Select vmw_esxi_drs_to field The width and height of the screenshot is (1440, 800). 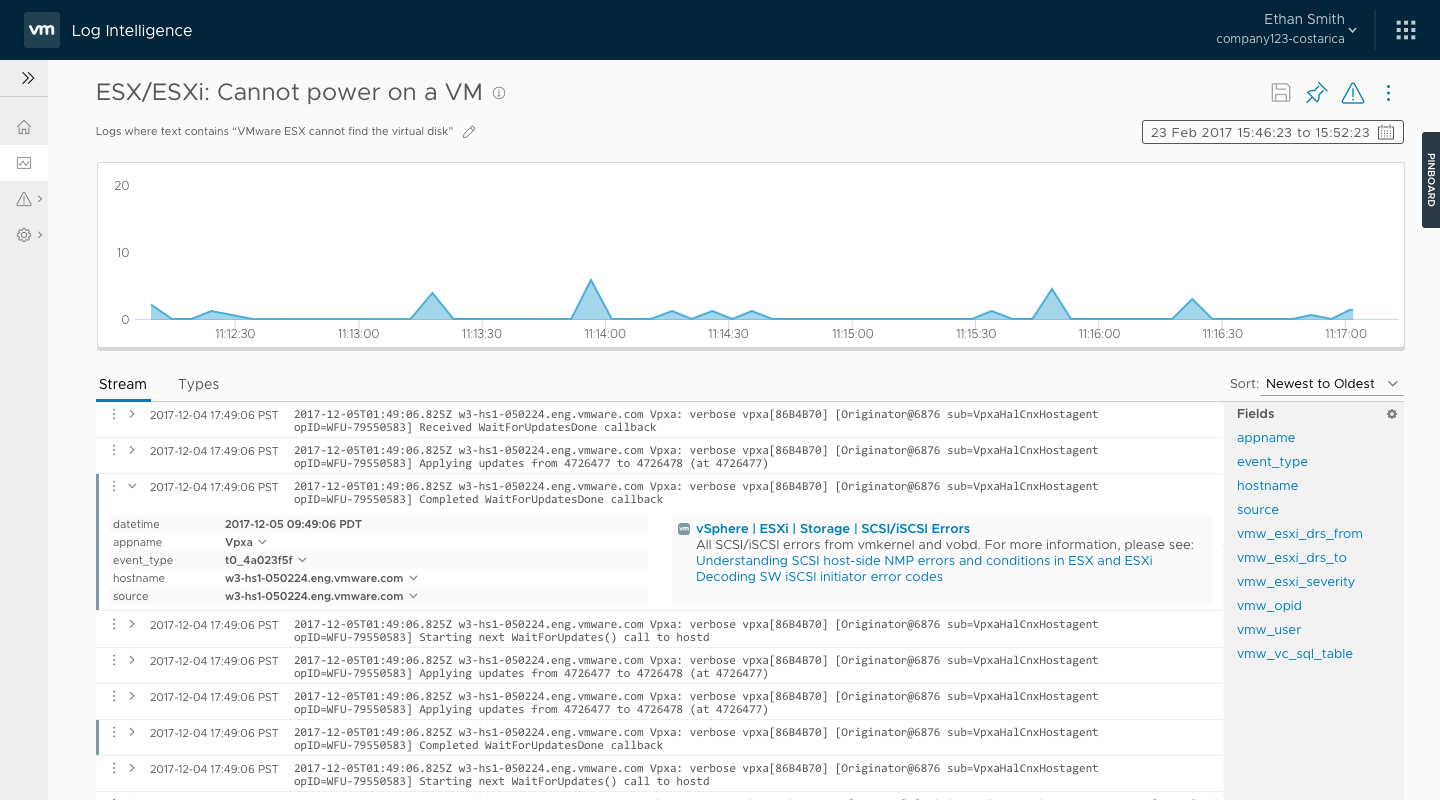pyautogui.click(x=1292, y=558)
